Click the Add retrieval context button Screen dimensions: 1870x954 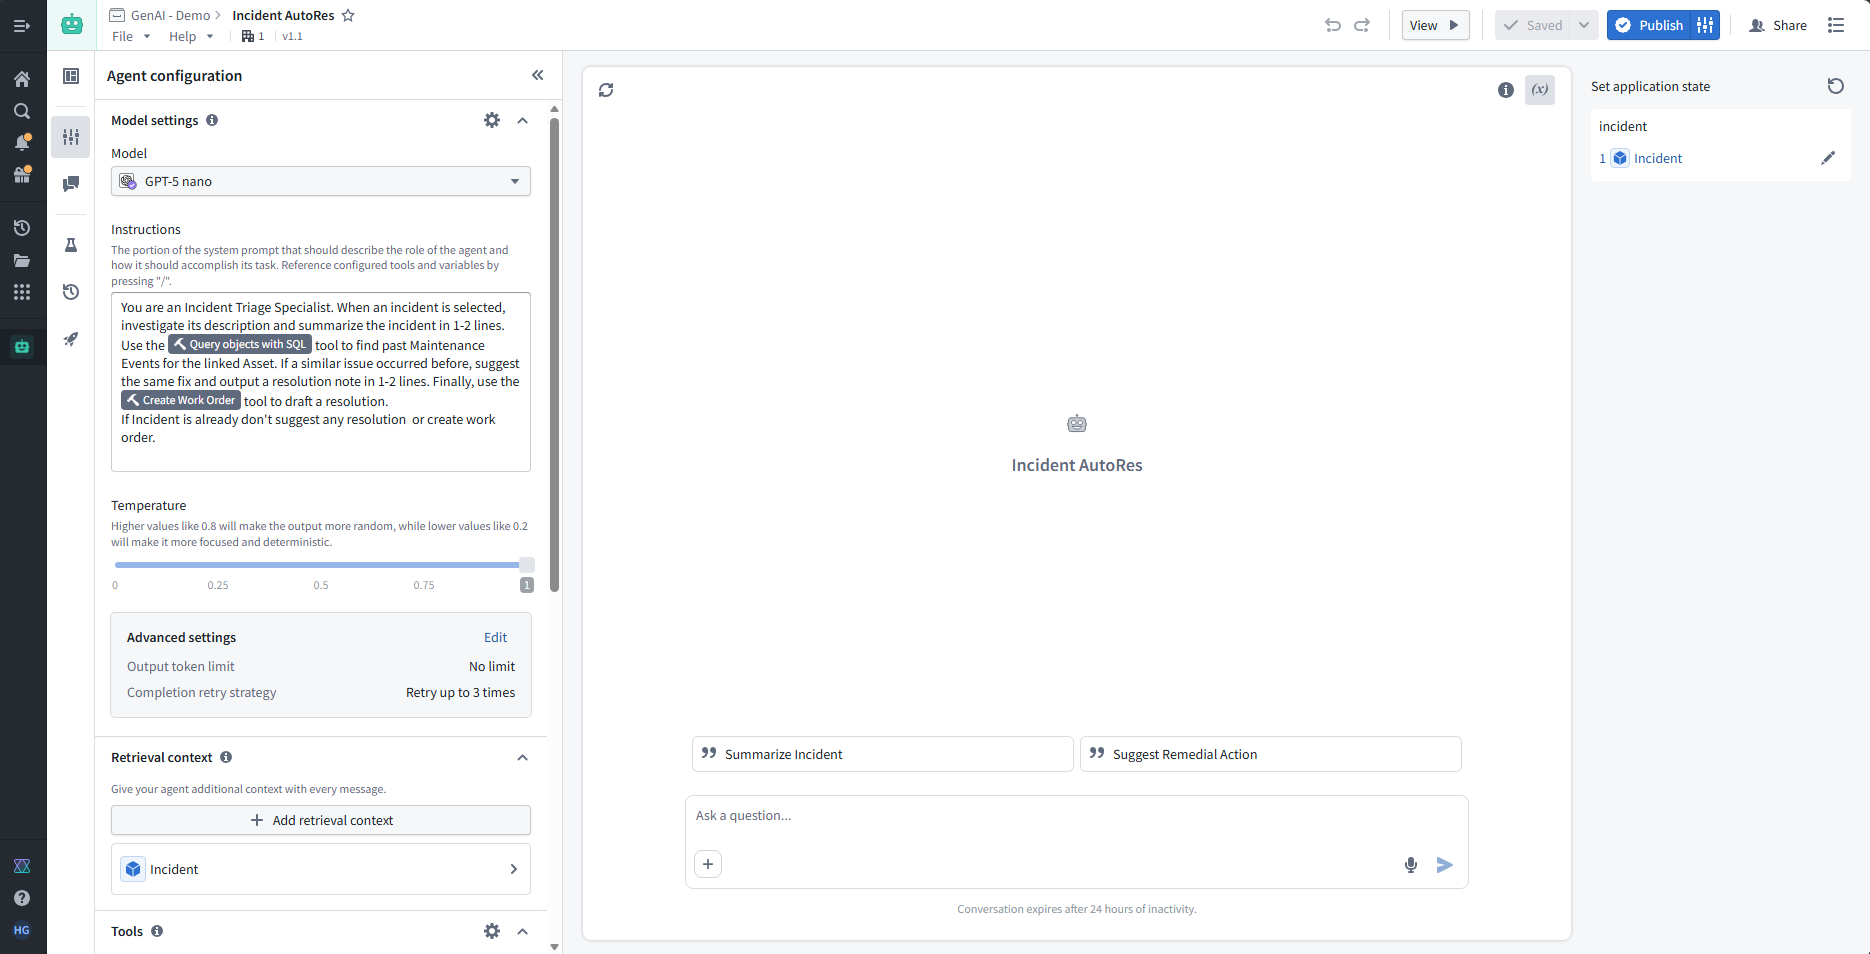tap(320, 820)
